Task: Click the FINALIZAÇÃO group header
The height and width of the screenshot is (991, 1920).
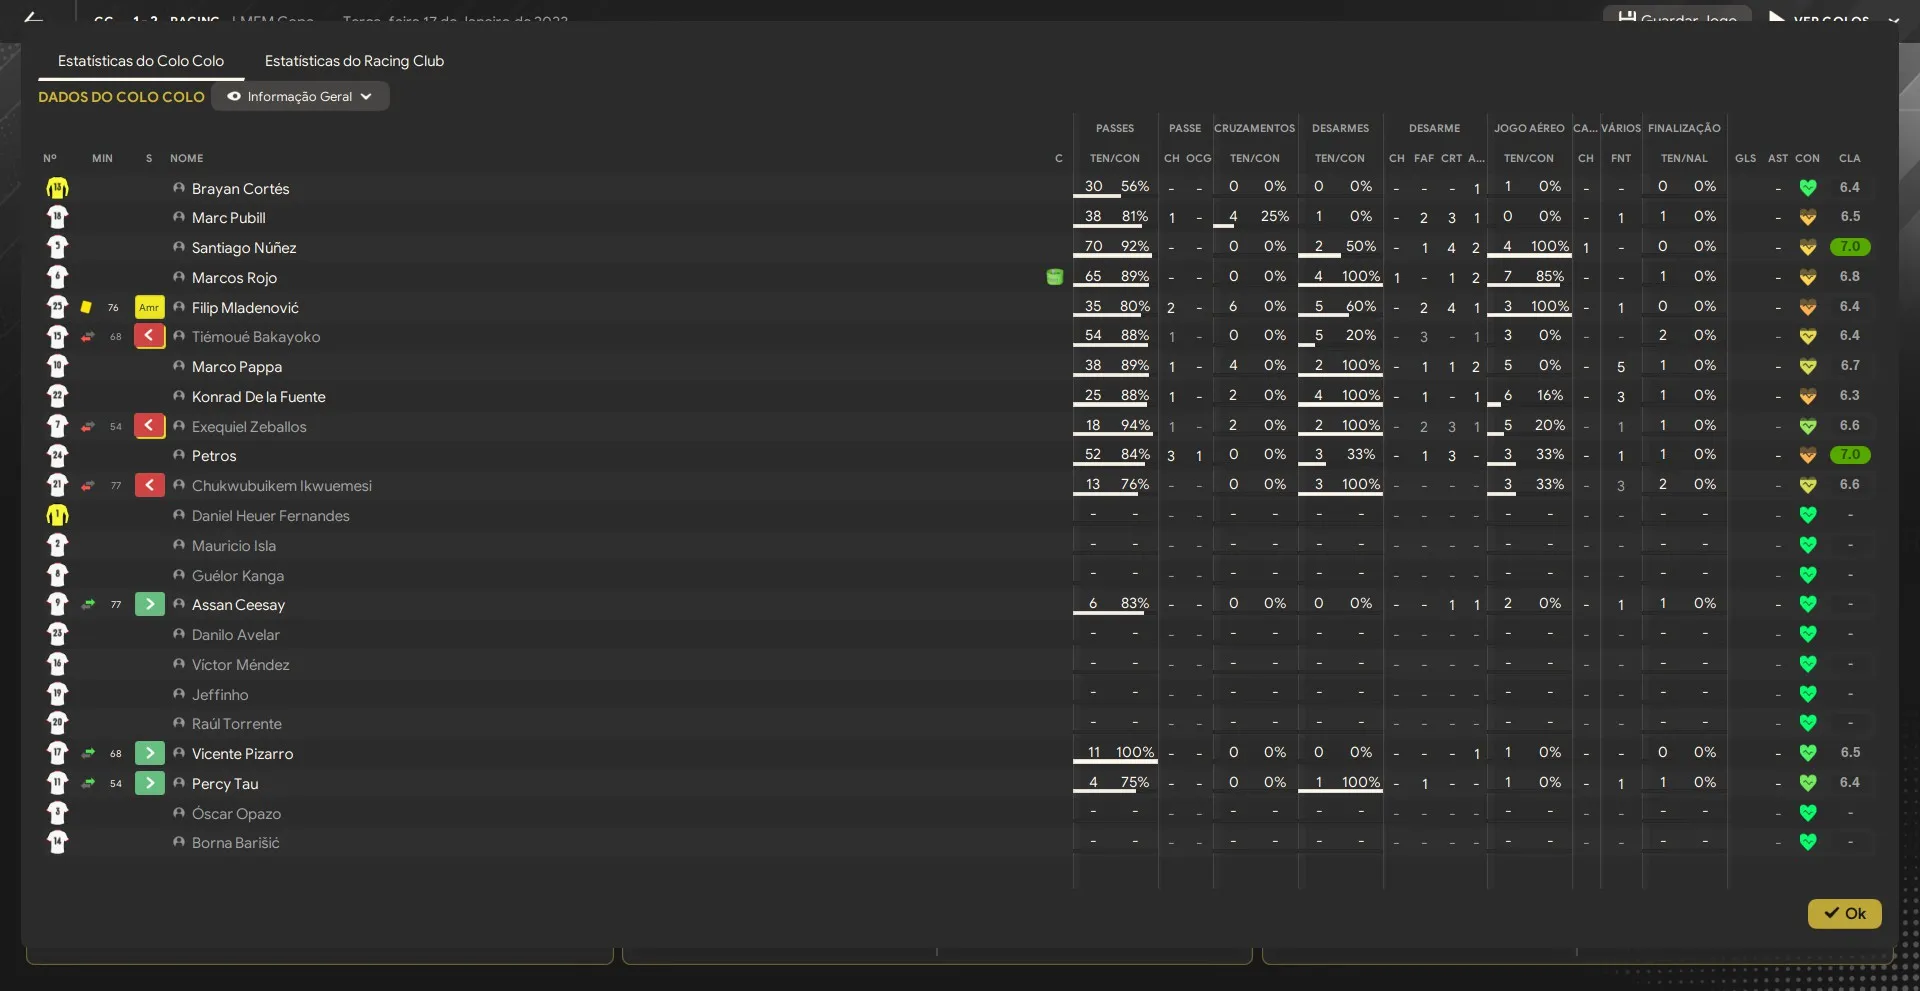Action: pyautogui.click(x=1684, y=128)
